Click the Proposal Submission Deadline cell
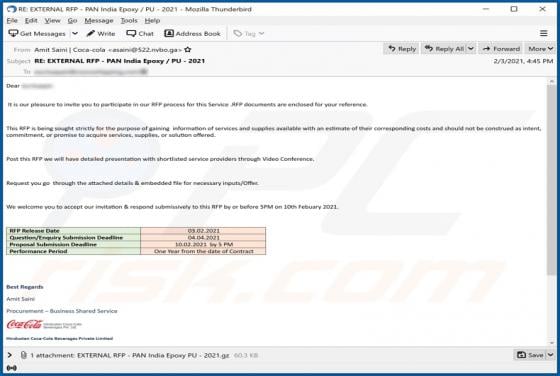Screen dimensions: 560x376 coord(74,244)
